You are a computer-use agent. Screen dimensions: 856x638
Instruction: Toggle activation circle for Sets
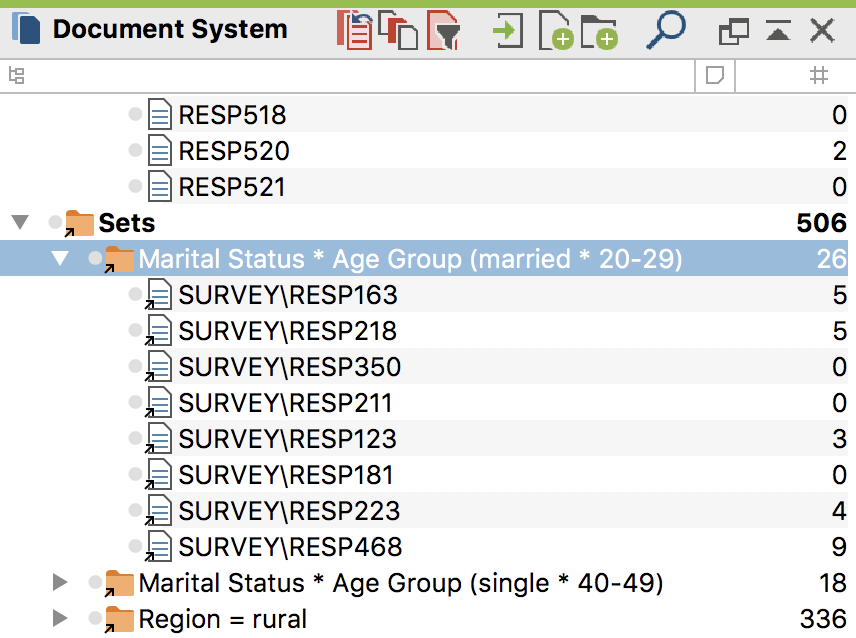click(55, 222)
